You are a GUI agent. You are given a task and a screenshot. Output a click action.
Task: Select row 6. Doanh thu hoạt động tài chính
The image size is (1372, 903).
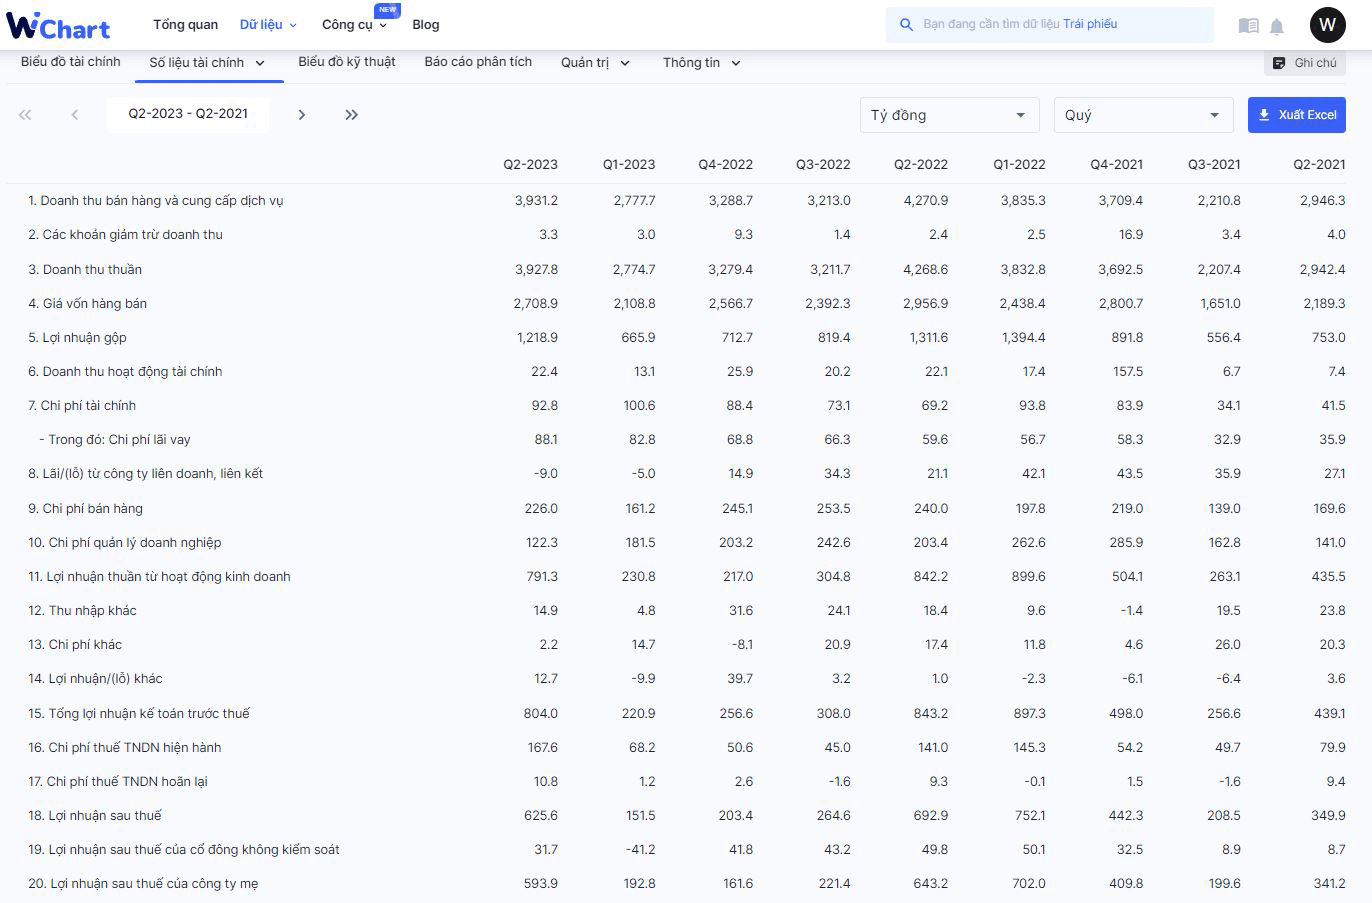[x=125, y=372]
